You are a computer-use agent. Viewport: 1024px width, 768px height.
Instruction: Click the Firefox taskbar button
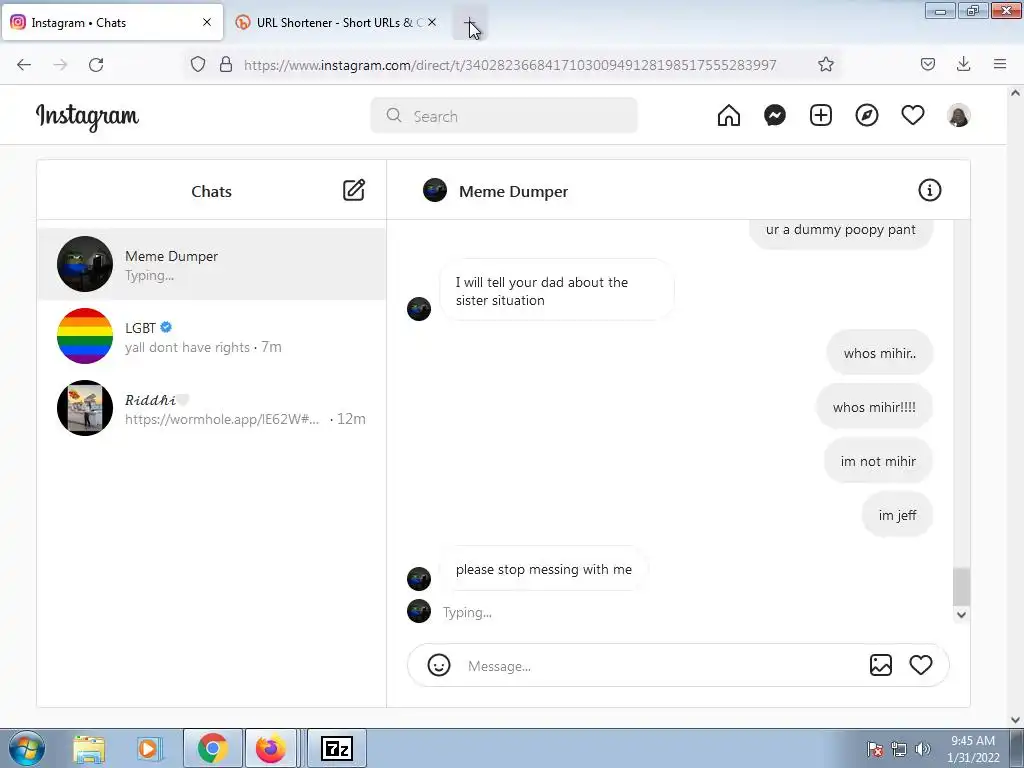click(271, 748)
